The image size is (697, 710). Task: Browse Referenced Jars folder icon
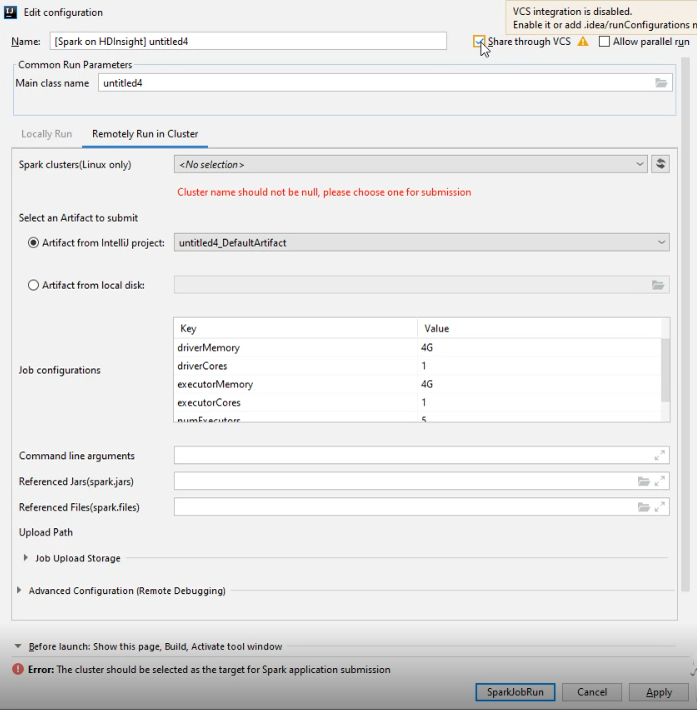[644, 481]
